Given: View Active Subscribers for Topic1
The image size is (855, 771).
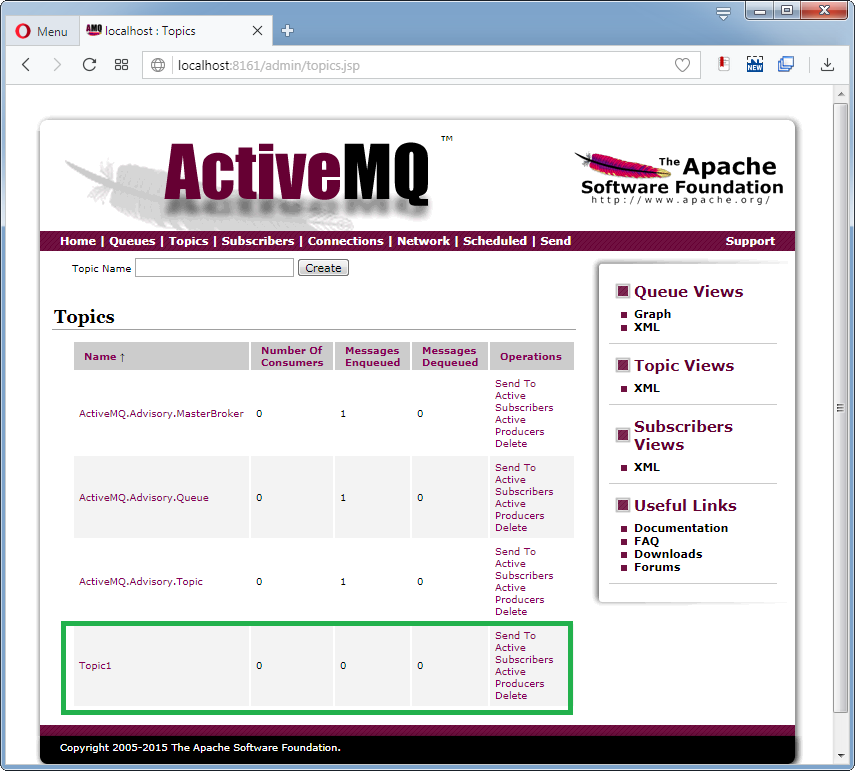Looking at the screenshot, I should tap(524, 654).
